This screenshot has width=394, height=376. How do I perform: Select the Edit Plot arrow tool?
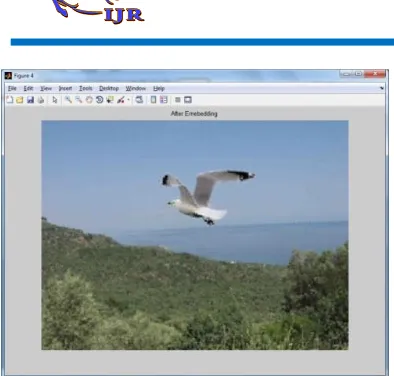(55, 100)
